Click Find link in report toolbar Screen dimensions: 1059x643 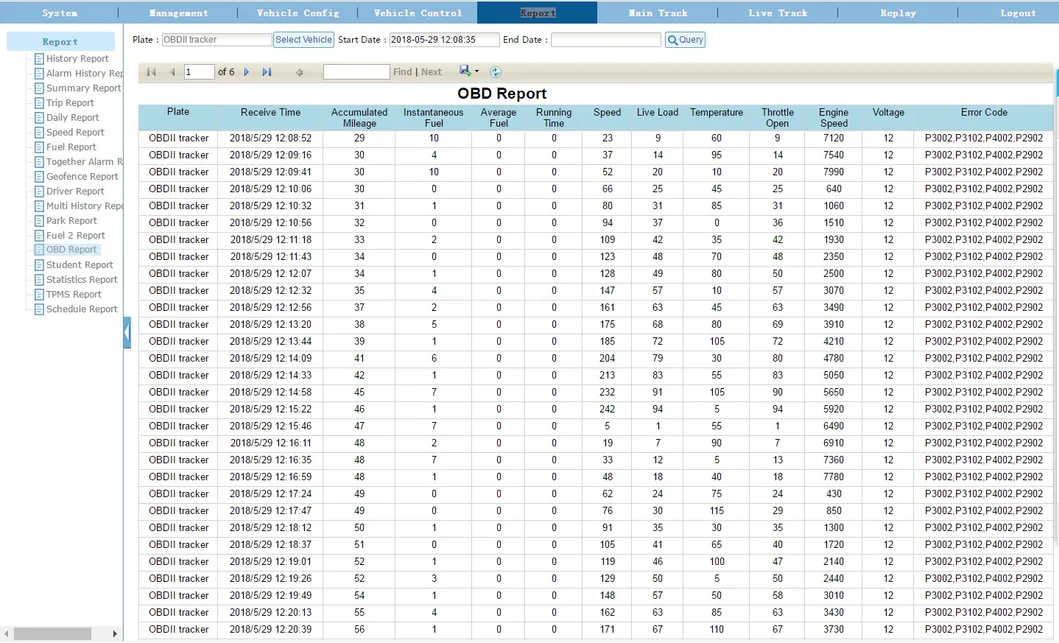tap(403, 72)
